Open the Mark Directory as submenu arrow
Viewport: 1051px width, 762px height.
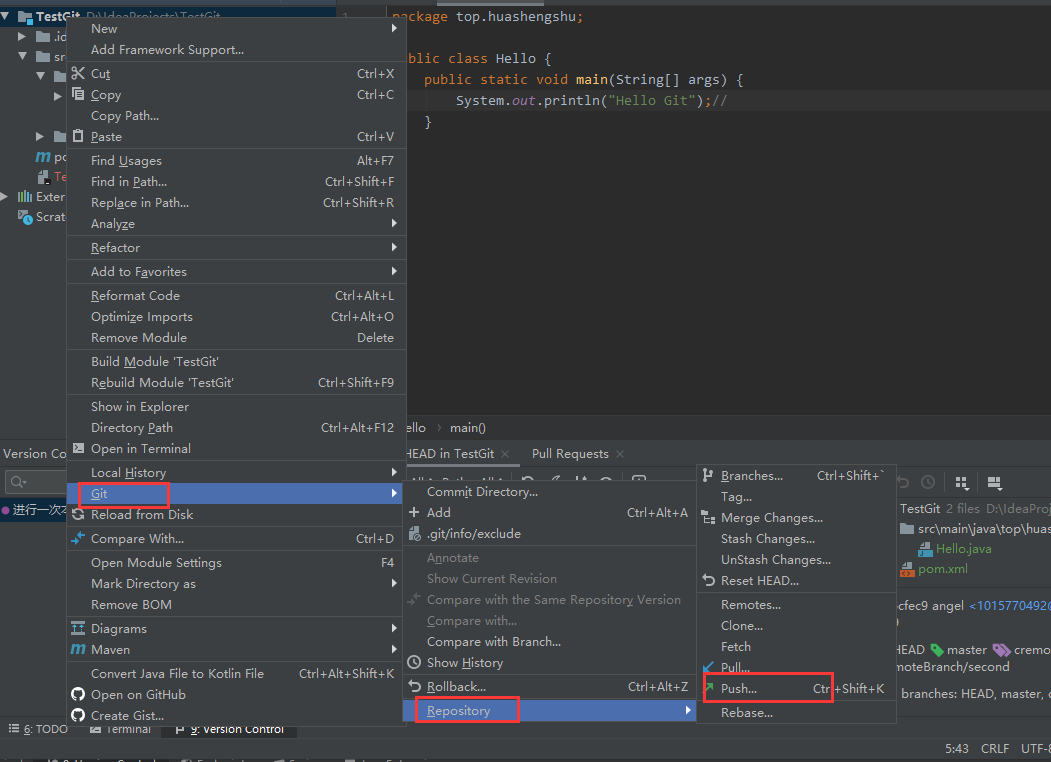394,583
